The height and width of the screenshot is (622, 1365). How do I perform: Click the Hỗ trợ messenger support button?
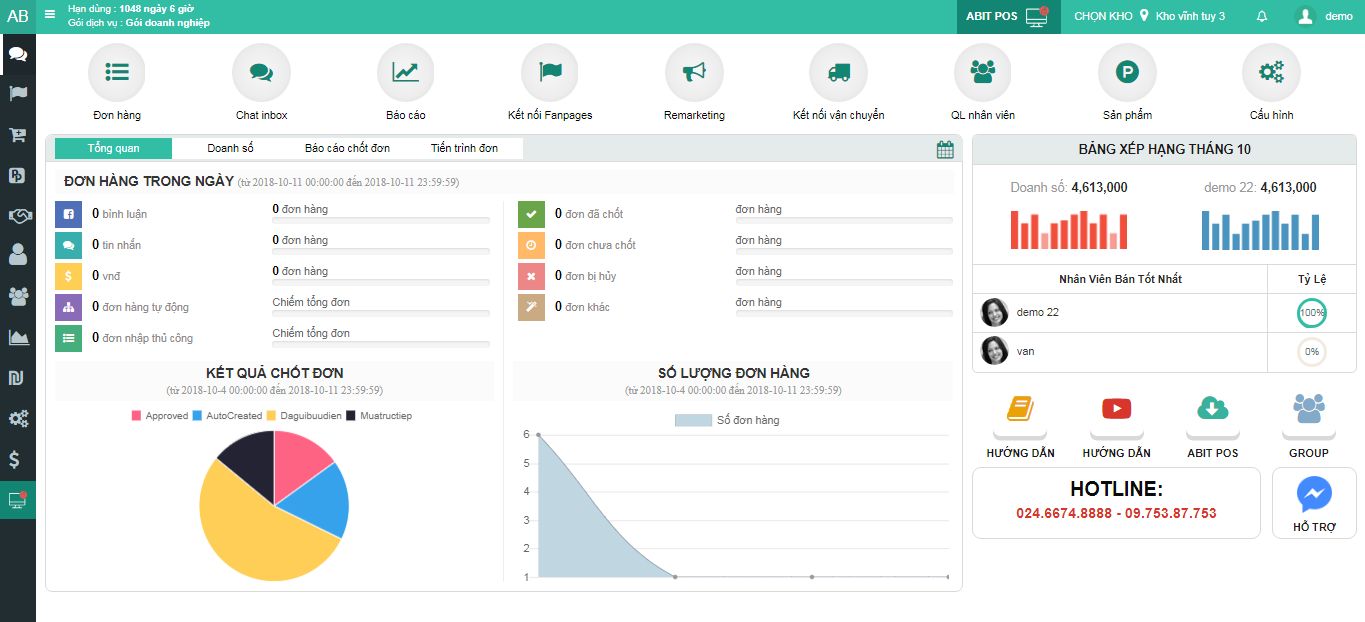click(x=1314, y=503)
